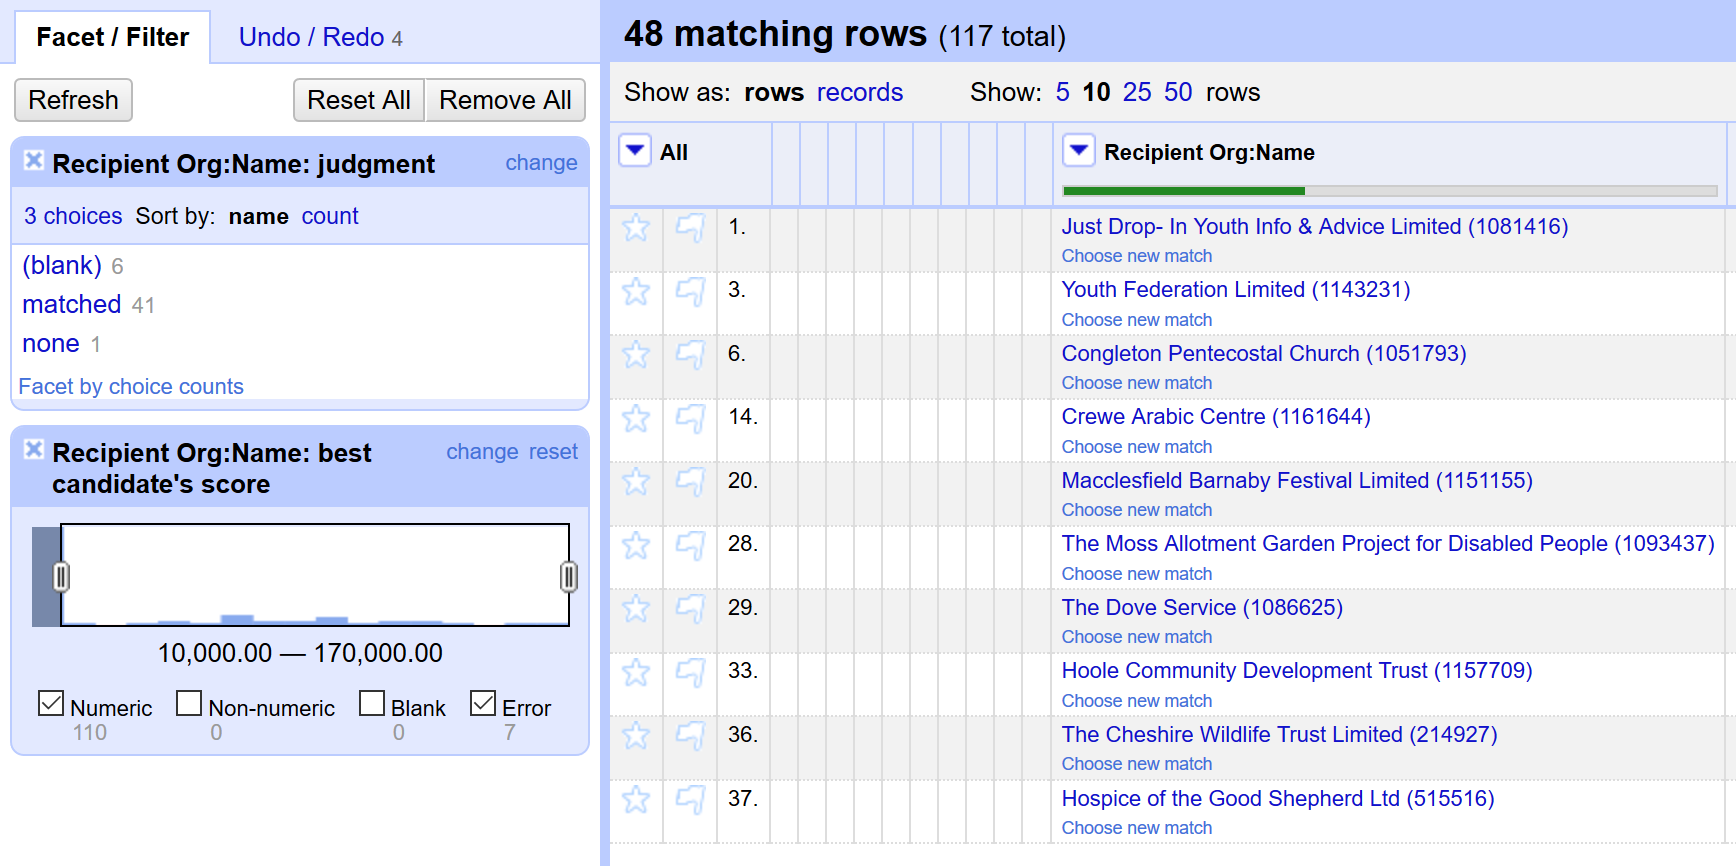Screen dimensions: 1736x866
Task: Open Recipient Org:Name column dropdown menu
Action: [1078, 150]
